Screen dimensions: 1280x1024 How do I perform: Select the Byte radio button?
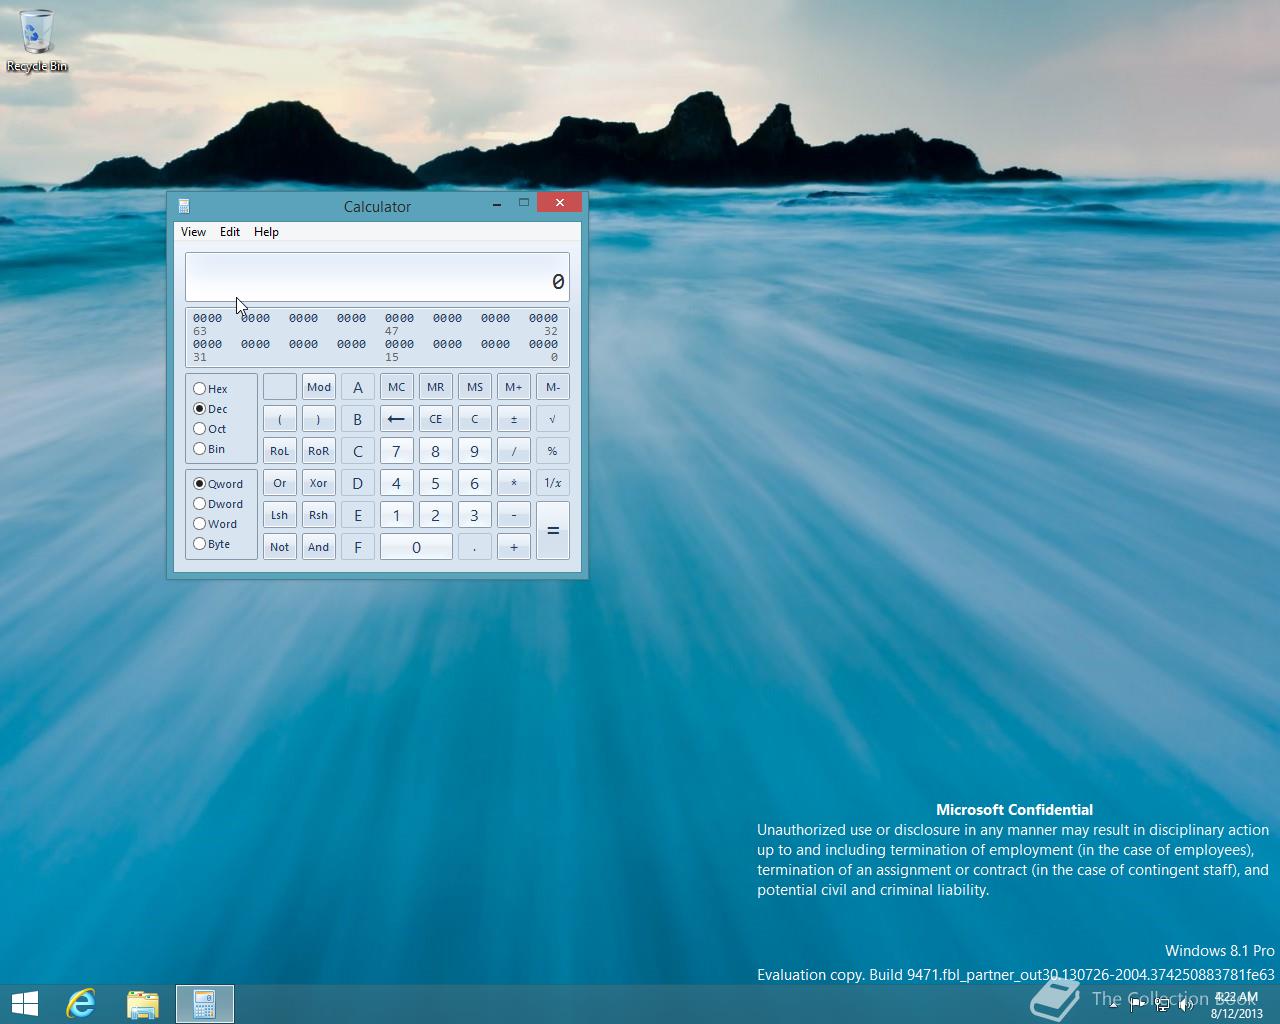coord(211,544)
